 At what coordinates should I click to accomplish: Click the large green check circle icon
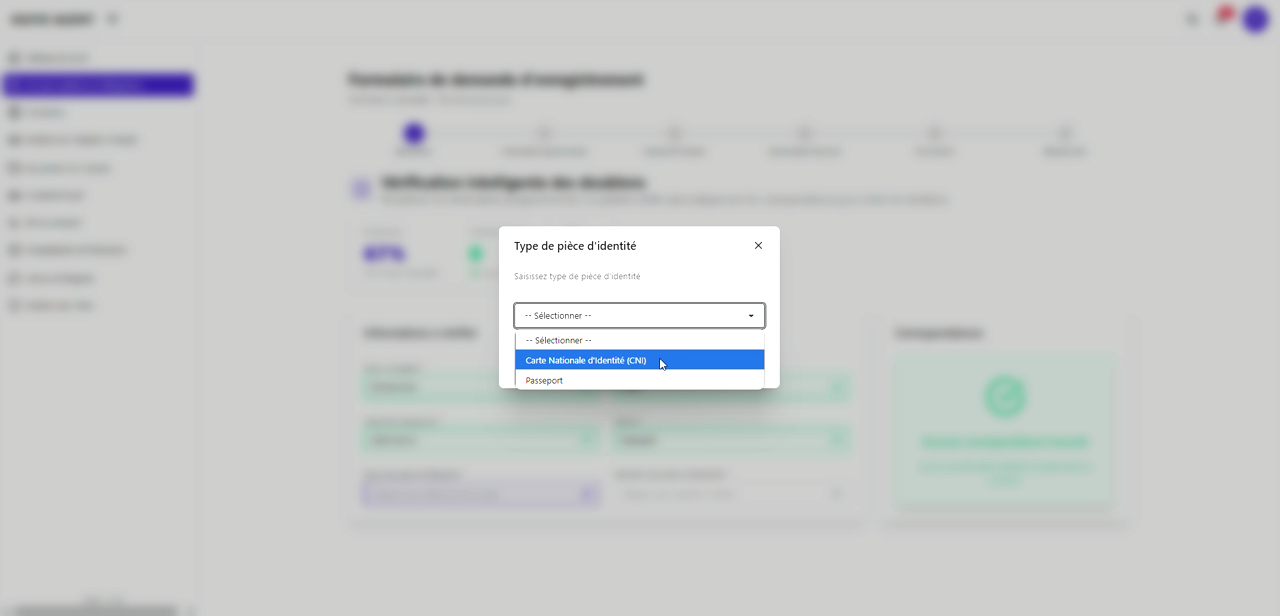1004,397
